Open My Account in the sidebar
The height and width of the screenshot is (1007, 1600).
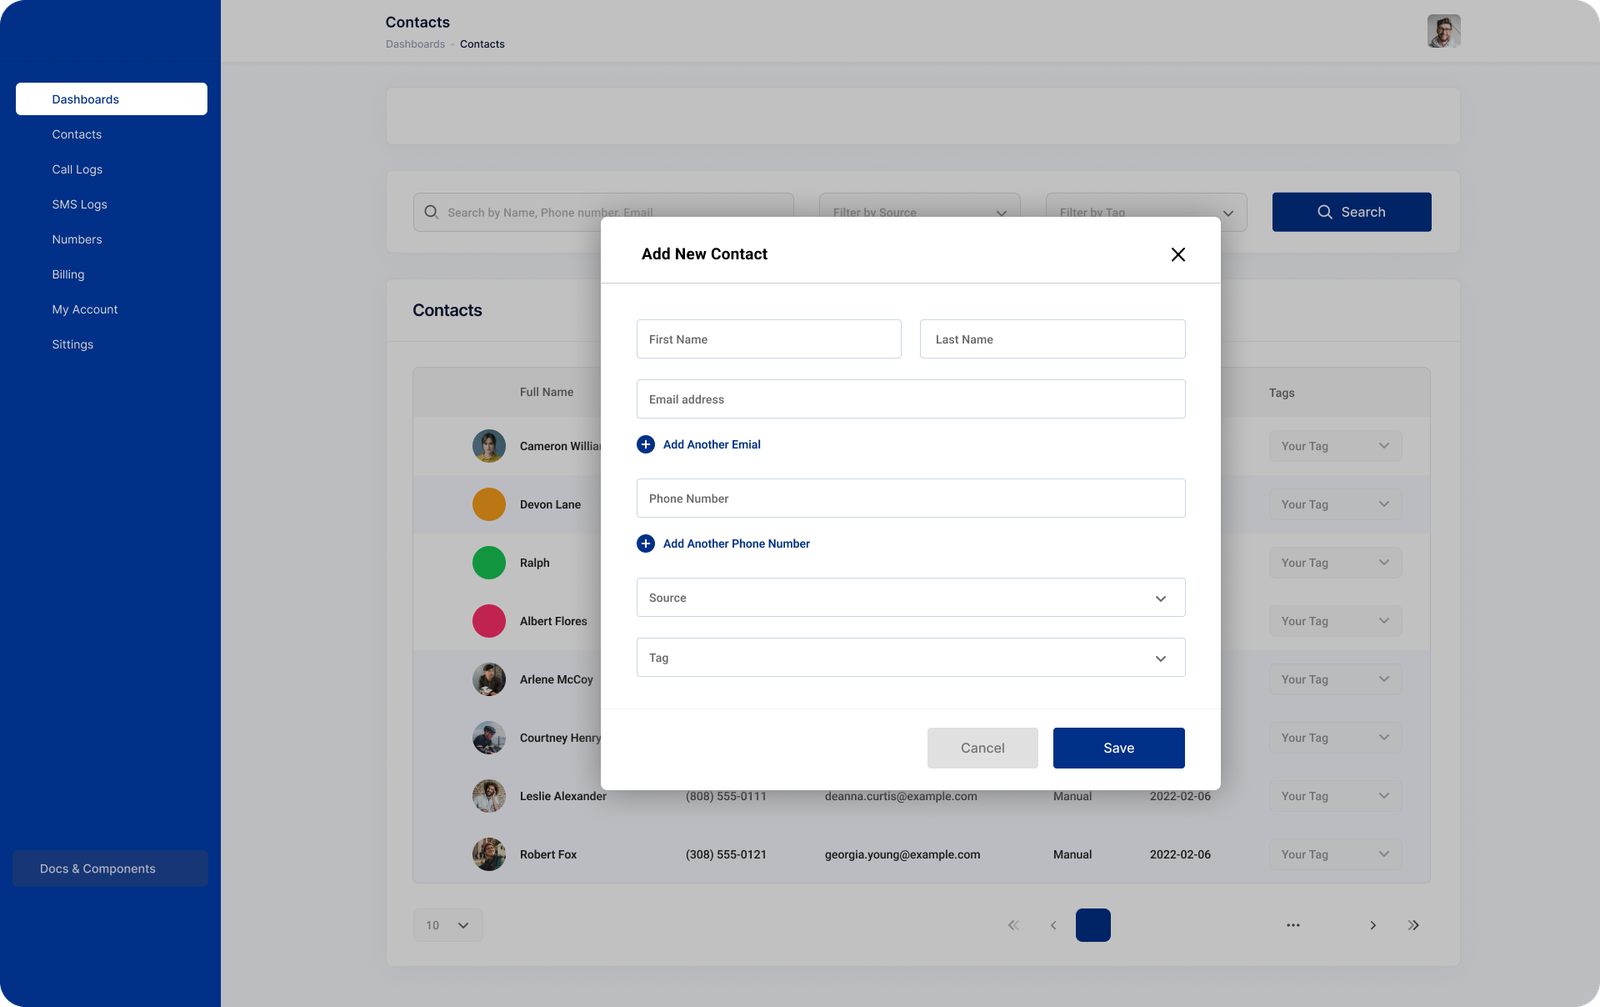point(85,309)
